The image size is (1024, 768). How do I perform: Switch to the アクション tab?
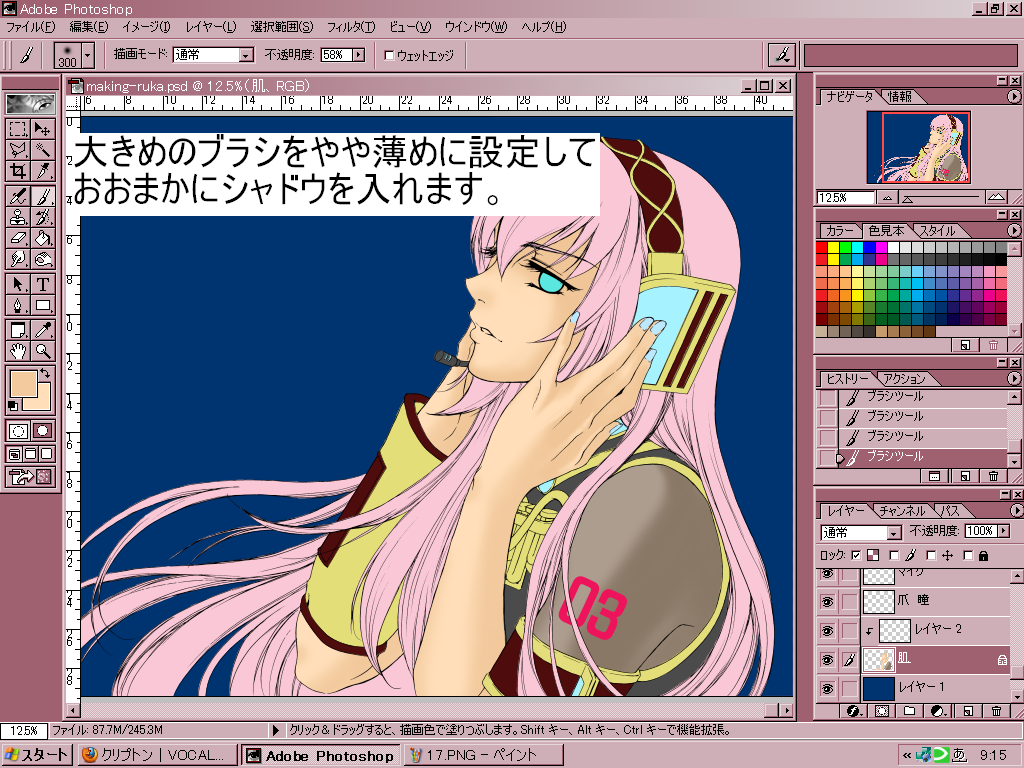(x=904, y=378)
